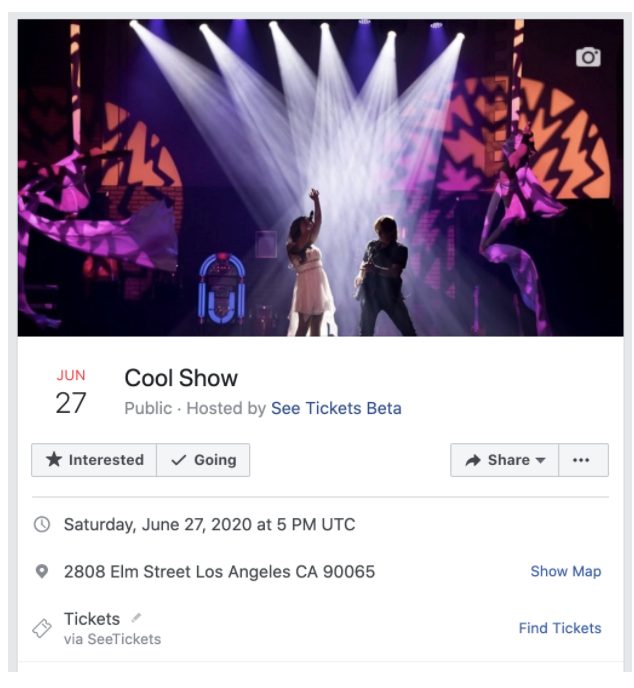Open the three-dot more options menu

(583, 460)
